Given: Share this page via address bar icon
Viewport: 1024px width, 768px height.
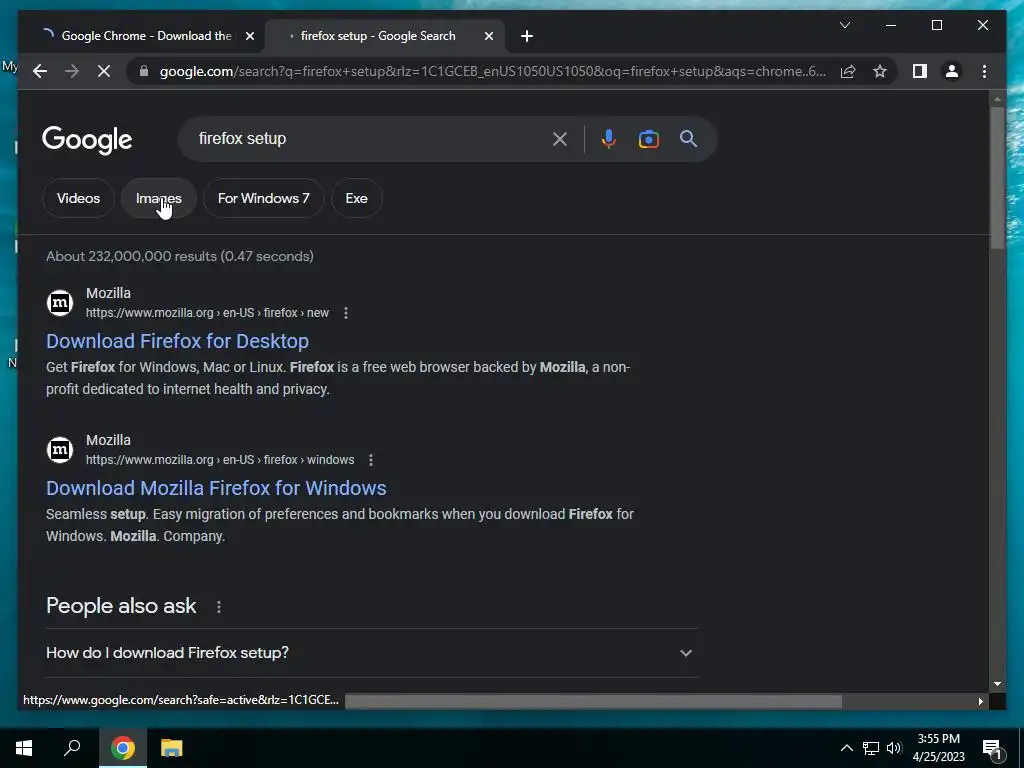Looking at the screenshot, I should (848, 71).
